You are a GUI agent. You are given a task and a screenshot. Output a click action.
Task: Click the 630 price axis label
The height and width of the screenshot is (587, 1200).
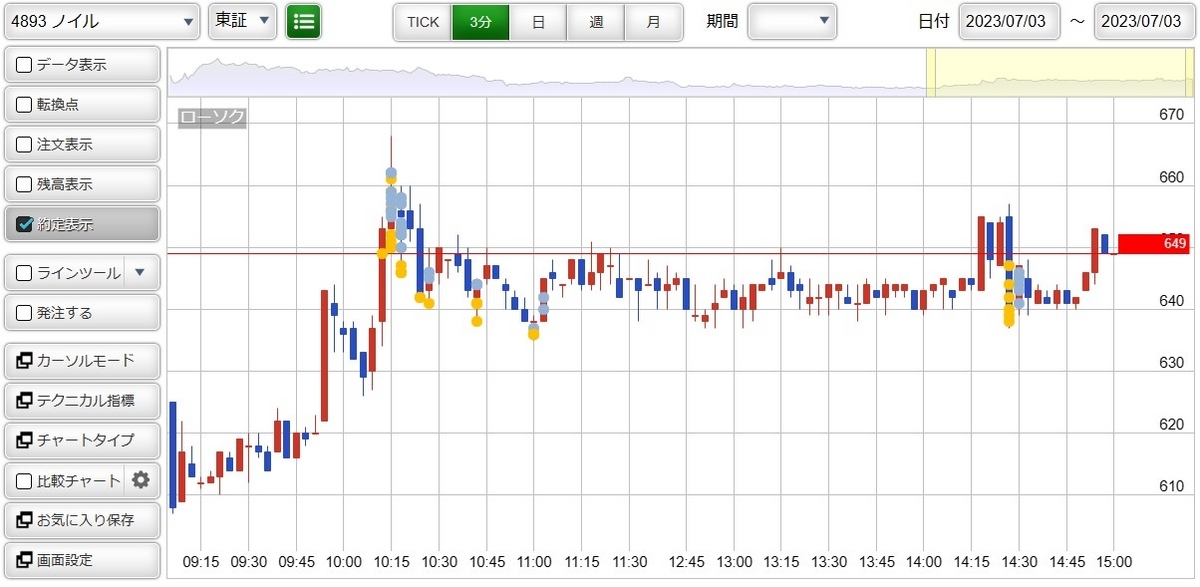tap(1170, 362)
